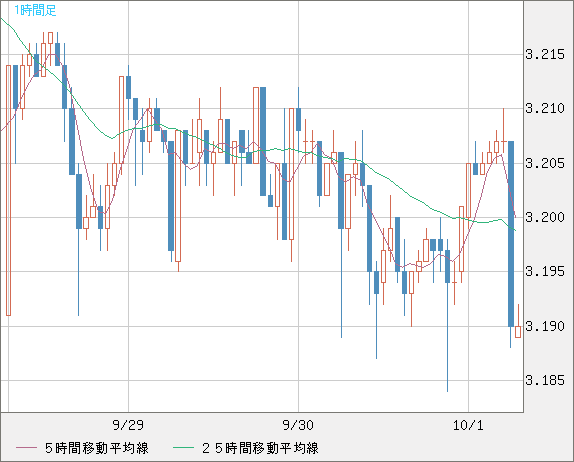Select the 3.215 price axis label
The image size is (574, 462).
click(x=545, y=55)
